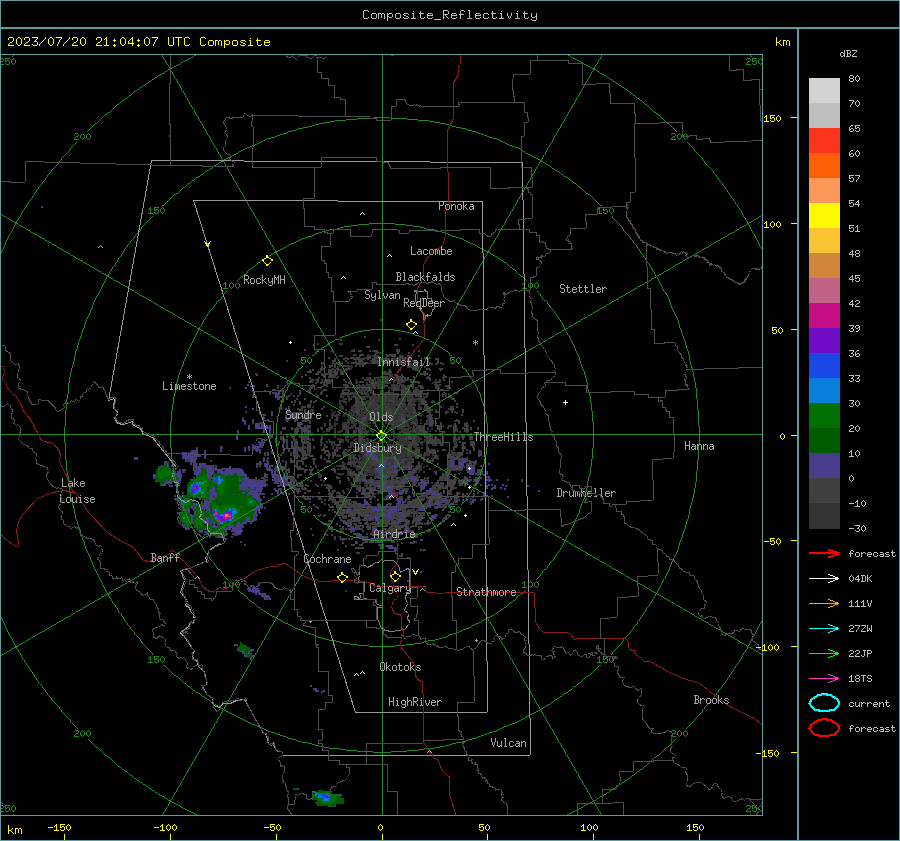
Task: Click the Olds label
Action: (x=381, y=417)
